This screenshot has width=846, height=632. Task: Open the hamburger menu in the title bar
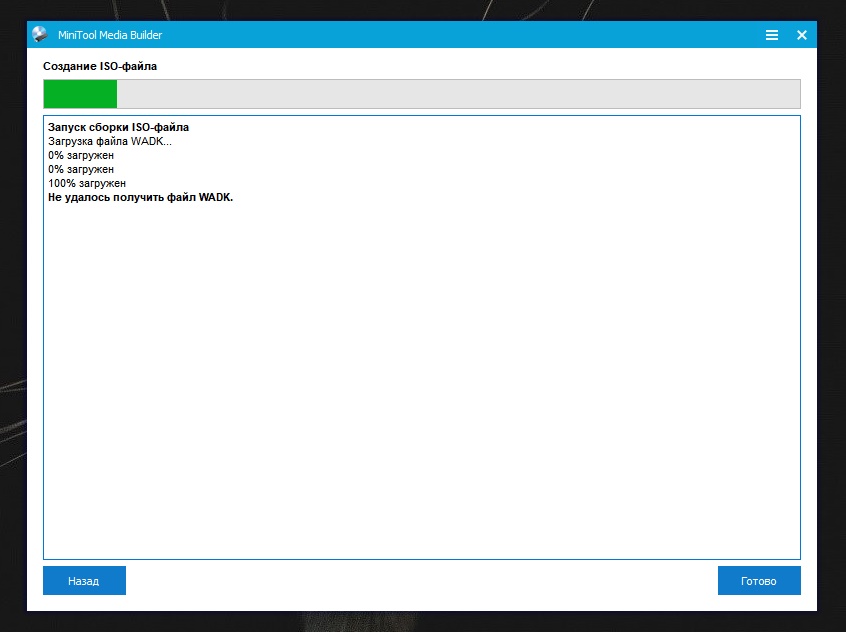pos(772,35)
